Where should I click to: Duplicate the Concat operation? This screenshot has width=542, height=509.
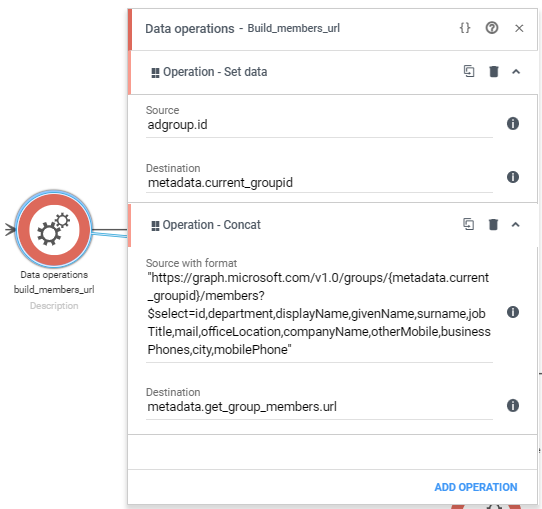click(468, 225)
